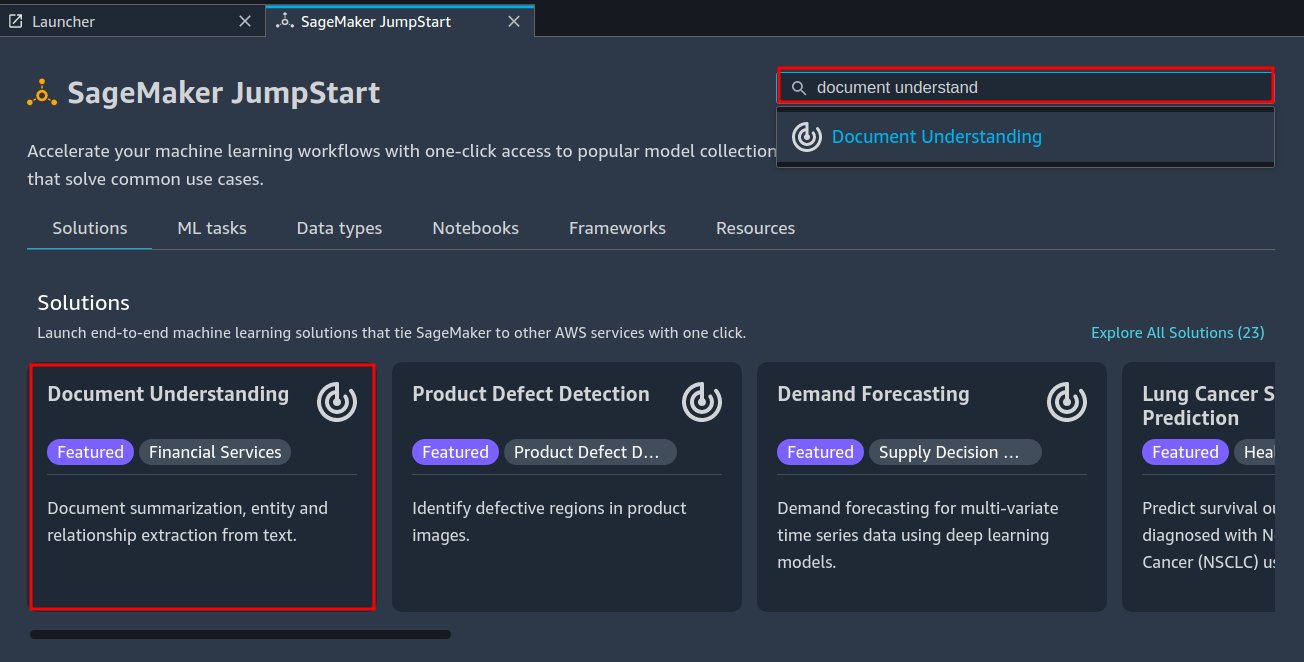Click the Financial Services tag

click(215, 452)
